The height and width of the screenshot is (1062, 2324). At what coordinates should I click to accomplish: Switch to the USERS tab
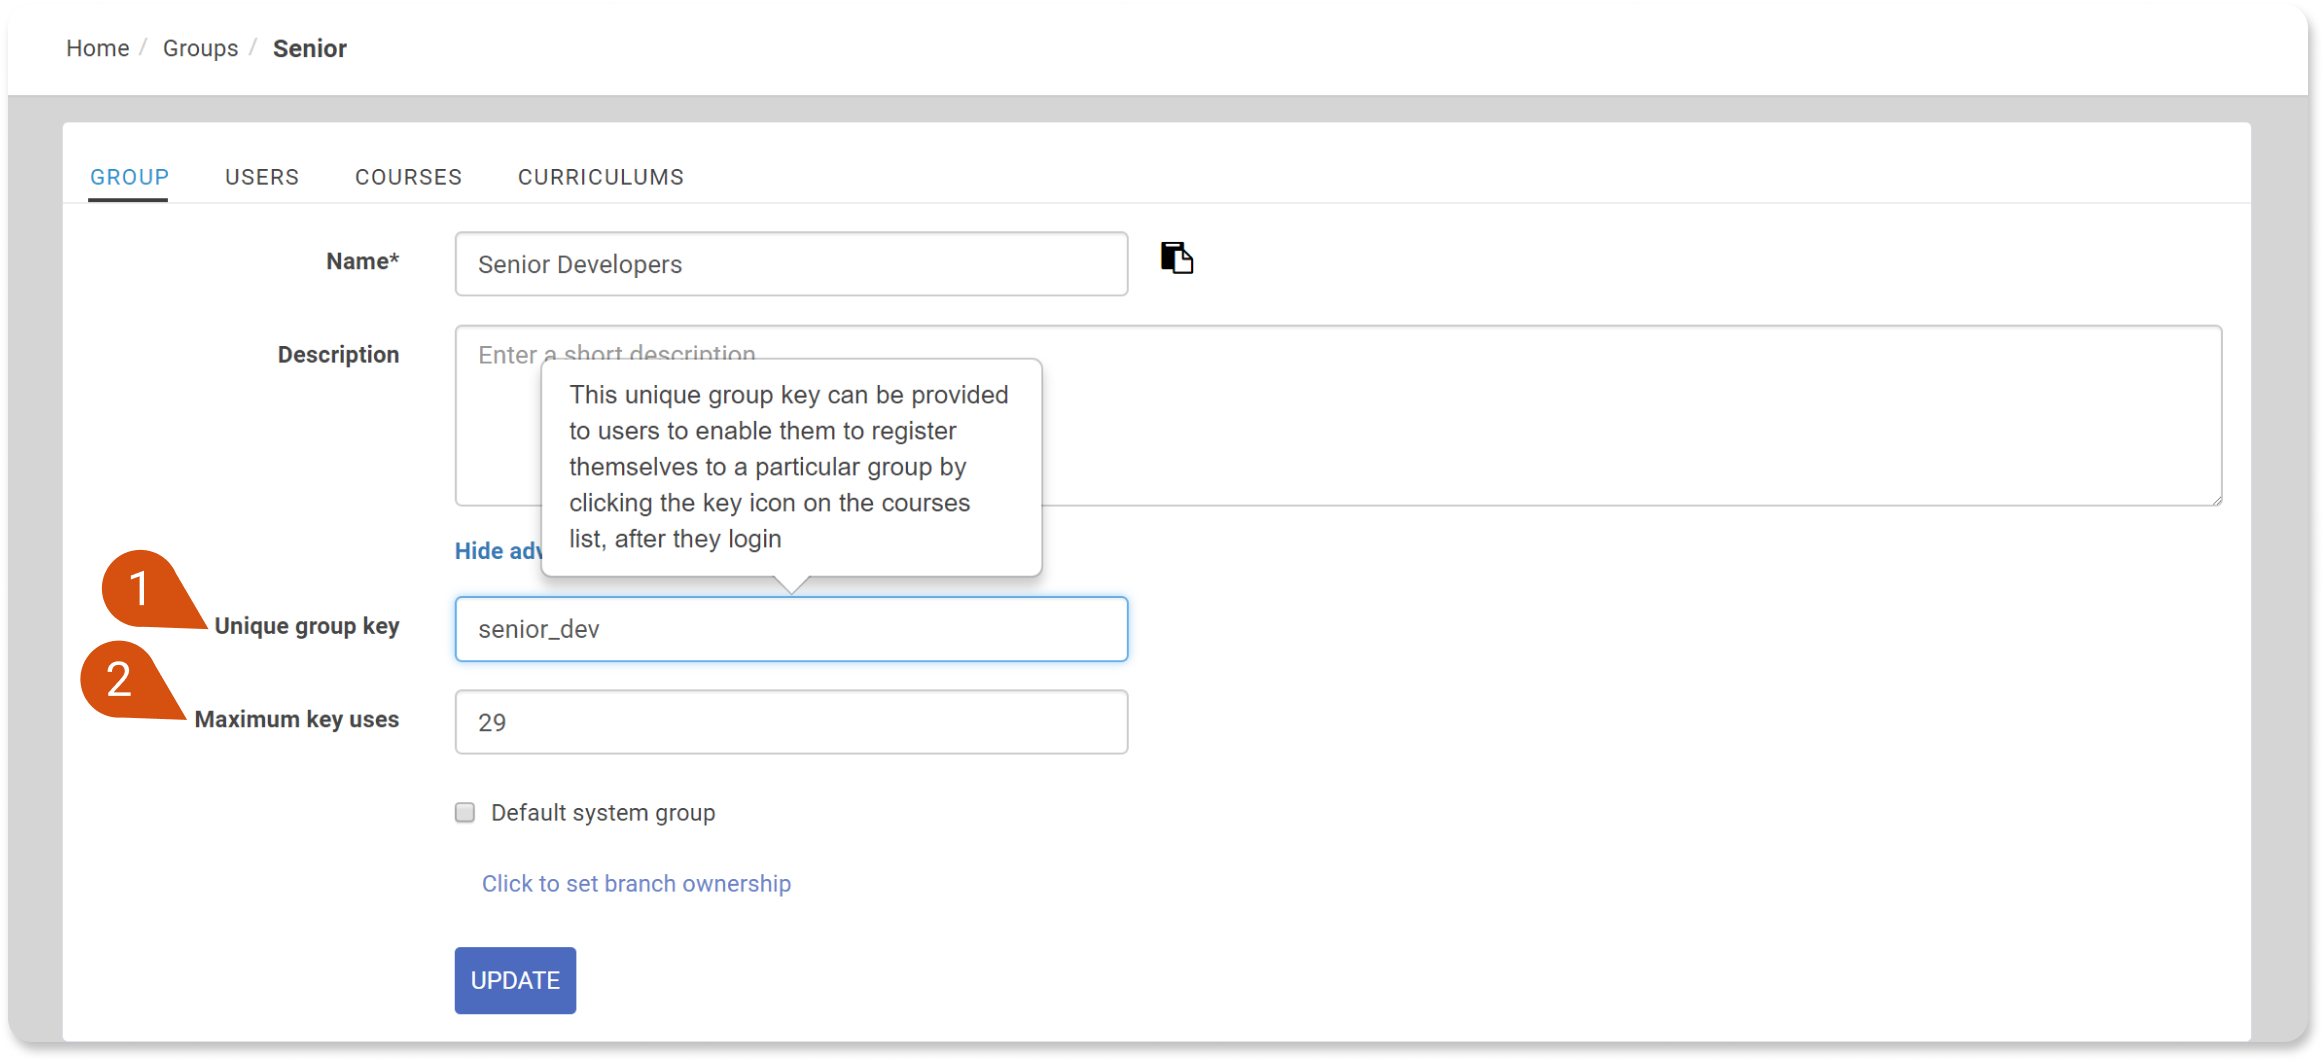pyautogui.click(x=262, y=176)
